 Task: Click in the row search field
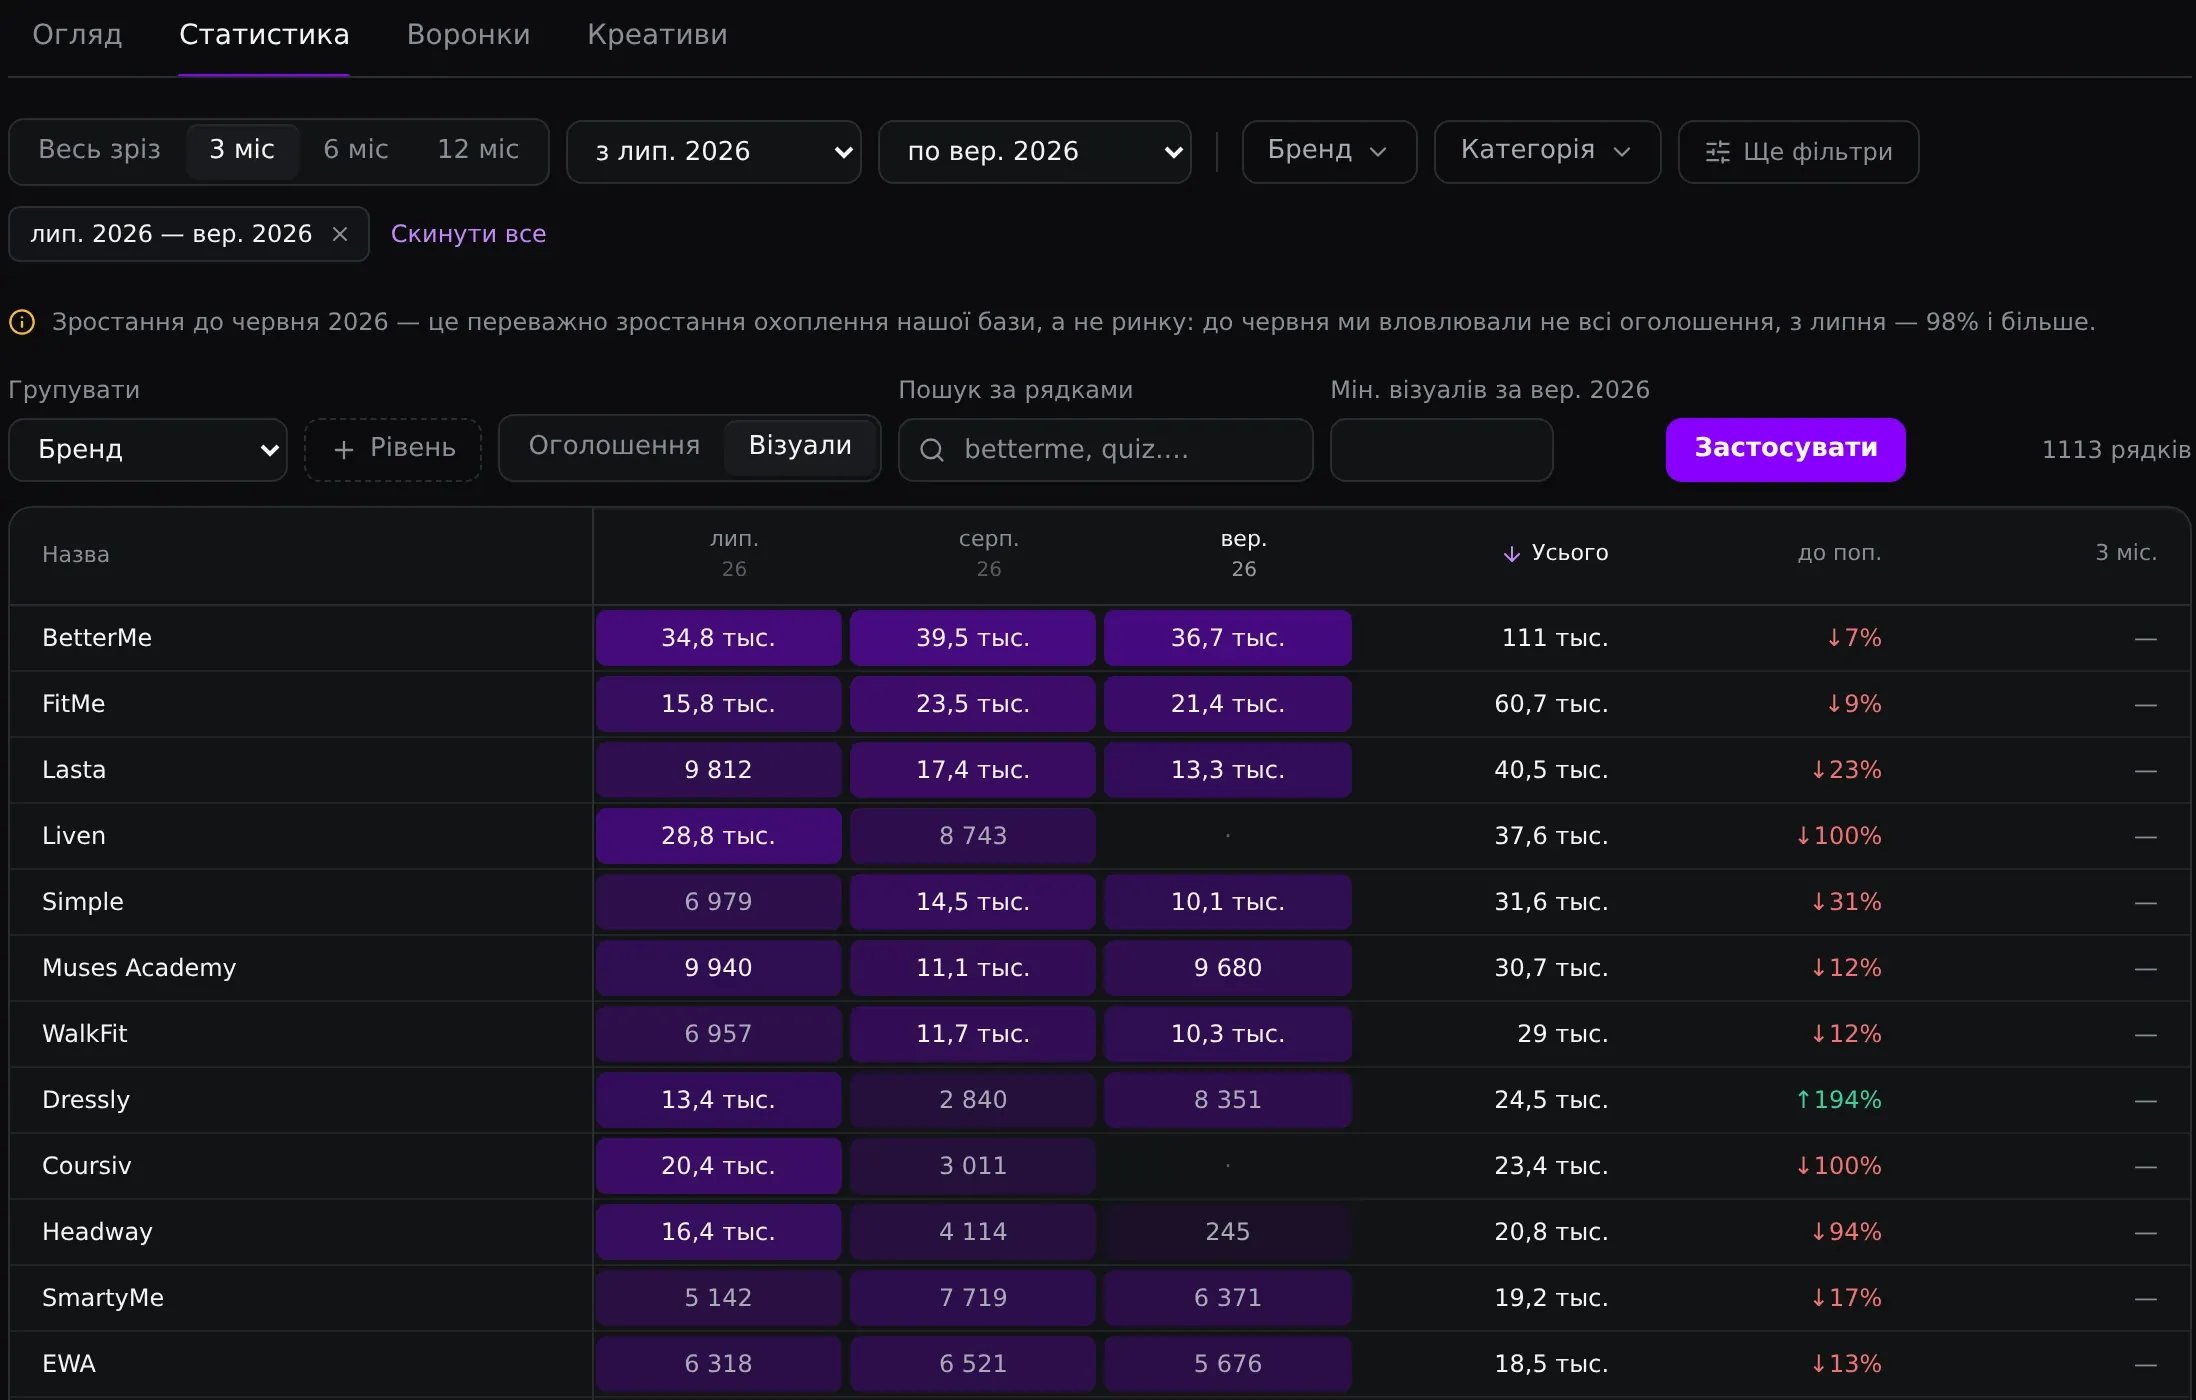pos(1105,450)
